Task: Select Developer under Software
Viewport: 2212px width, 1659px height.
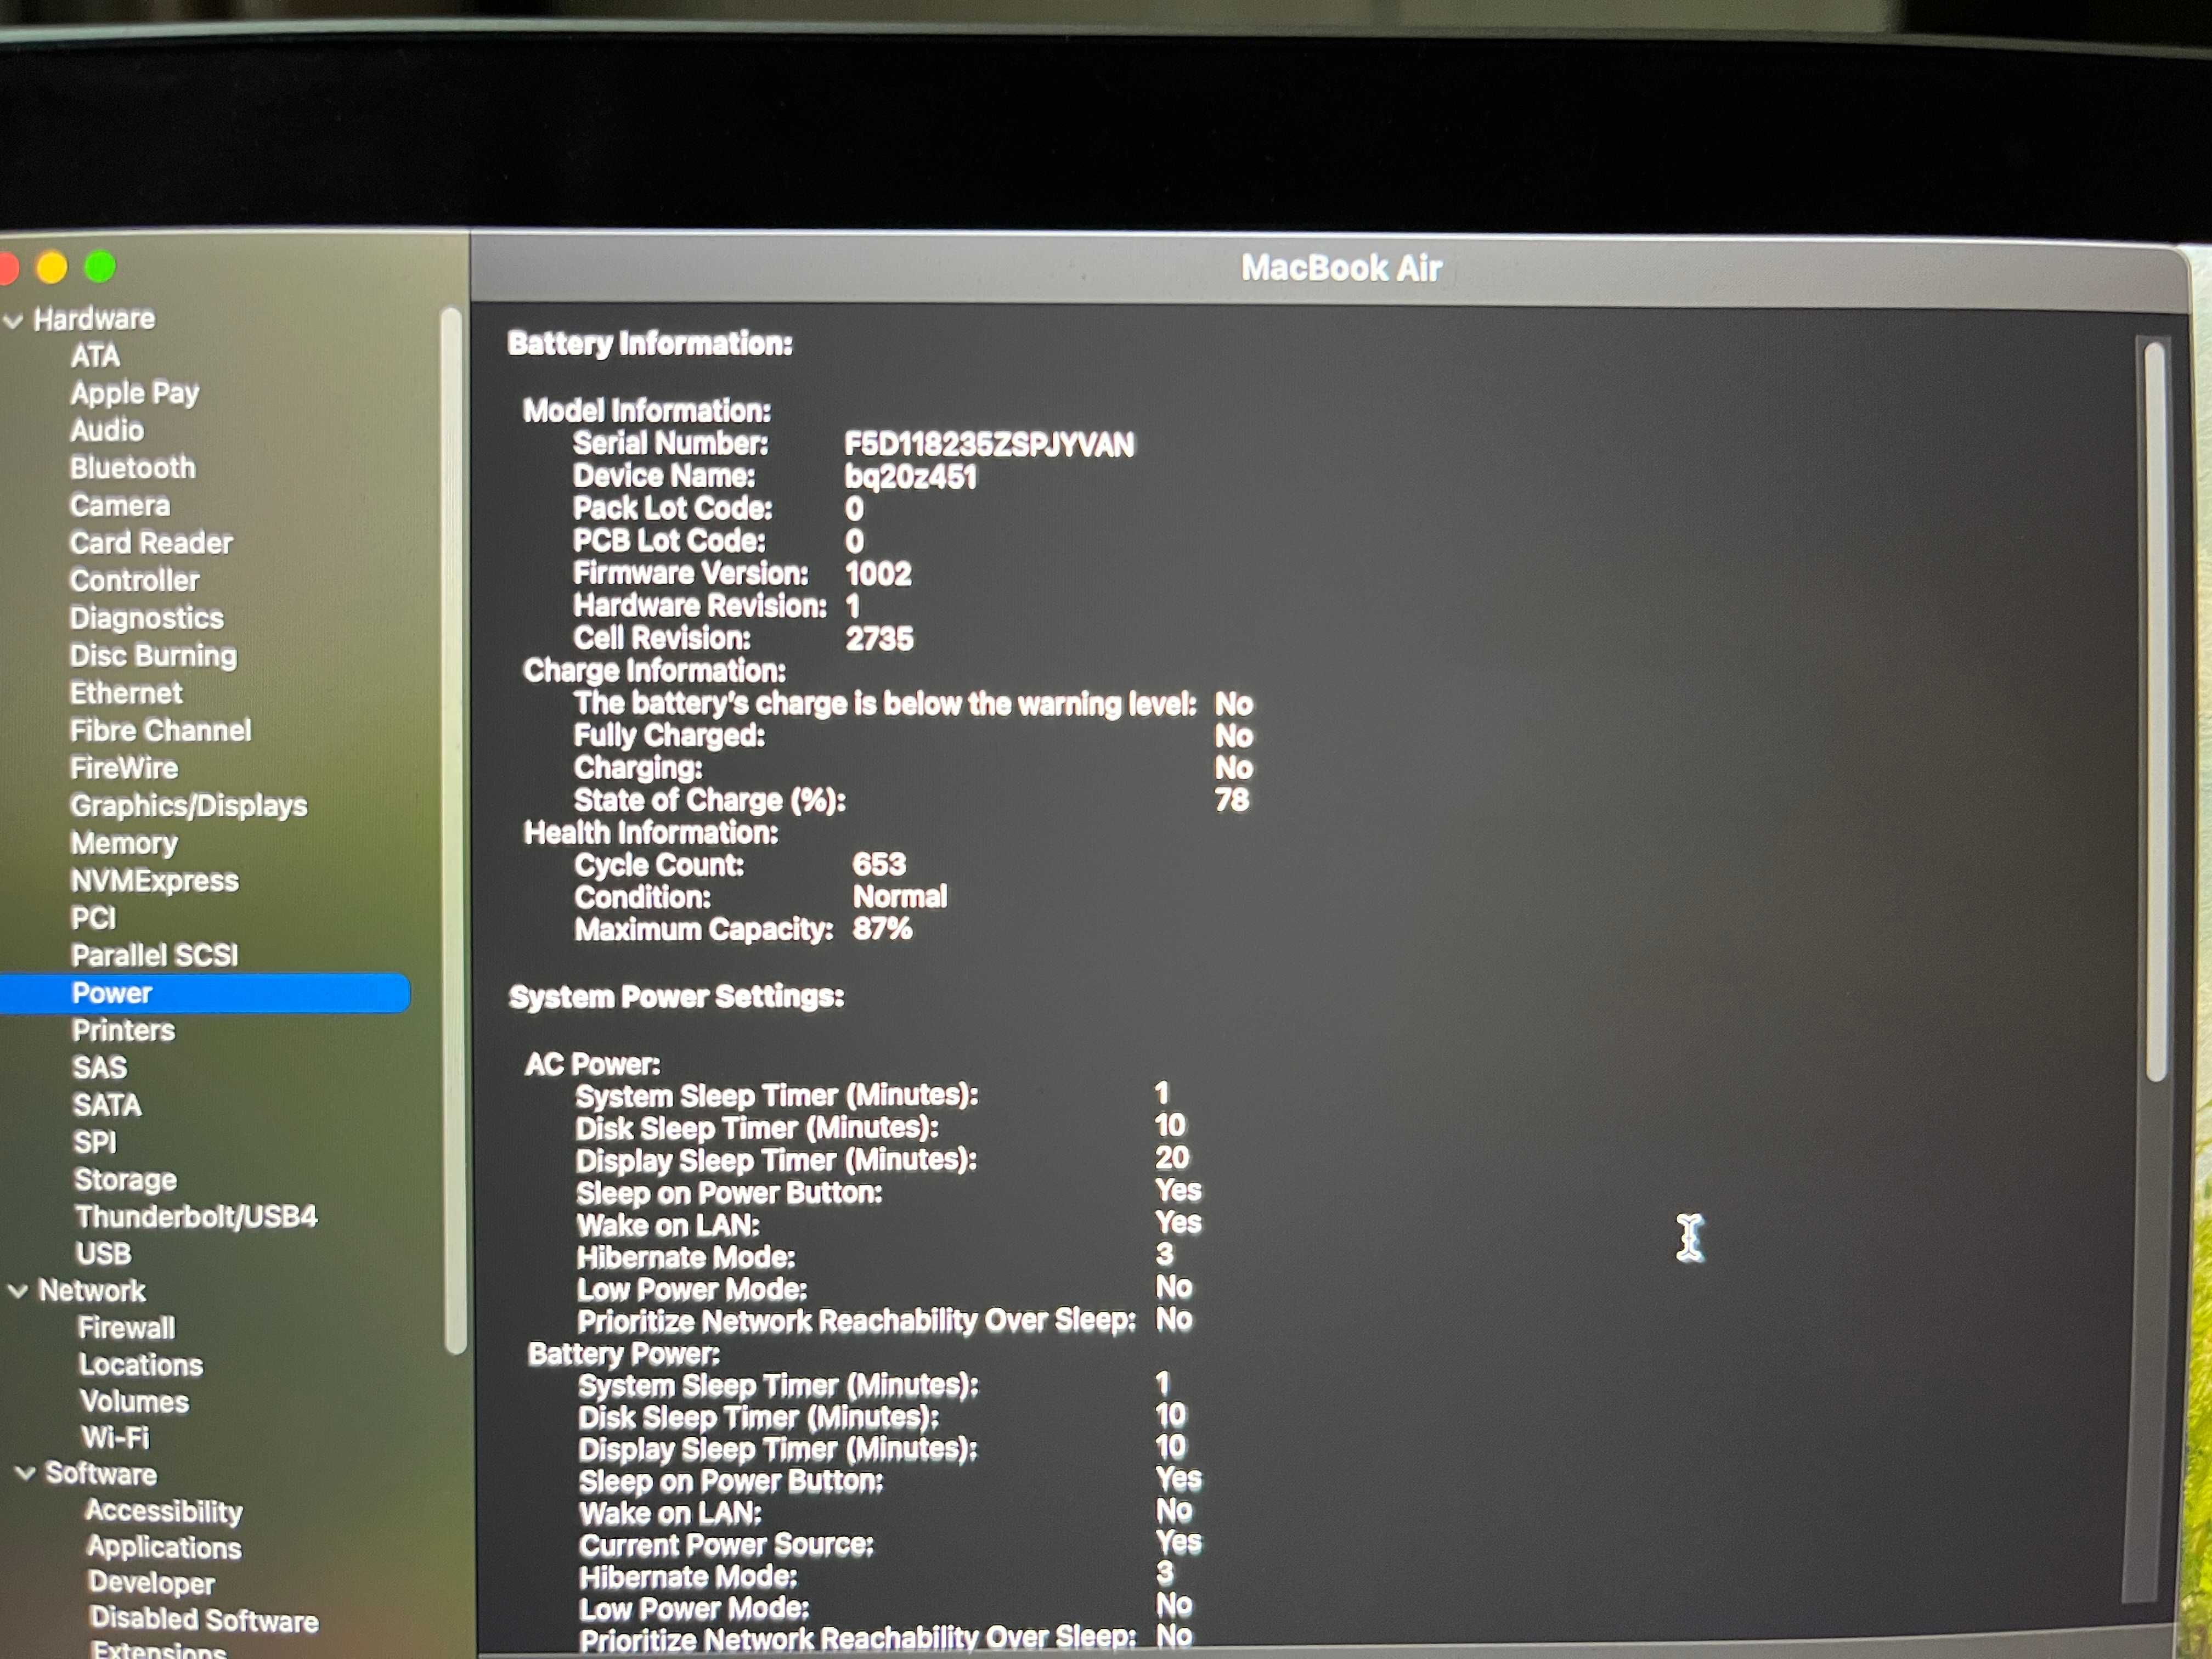Action: (x=152, y=1583)
